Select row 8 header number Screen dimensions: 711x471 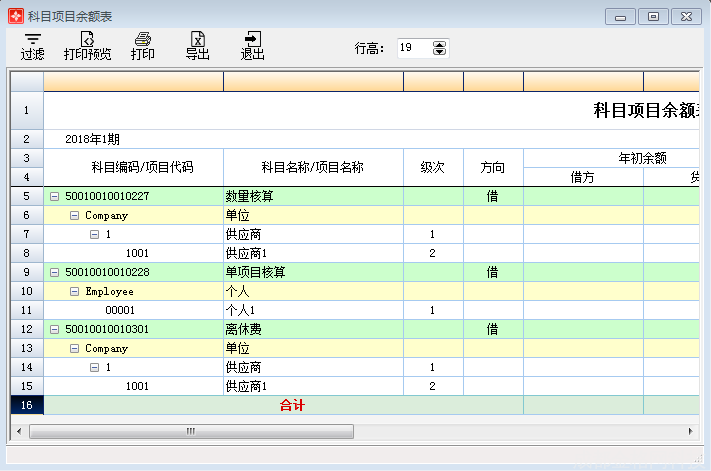pyautogui.click(x=26, y=253)
